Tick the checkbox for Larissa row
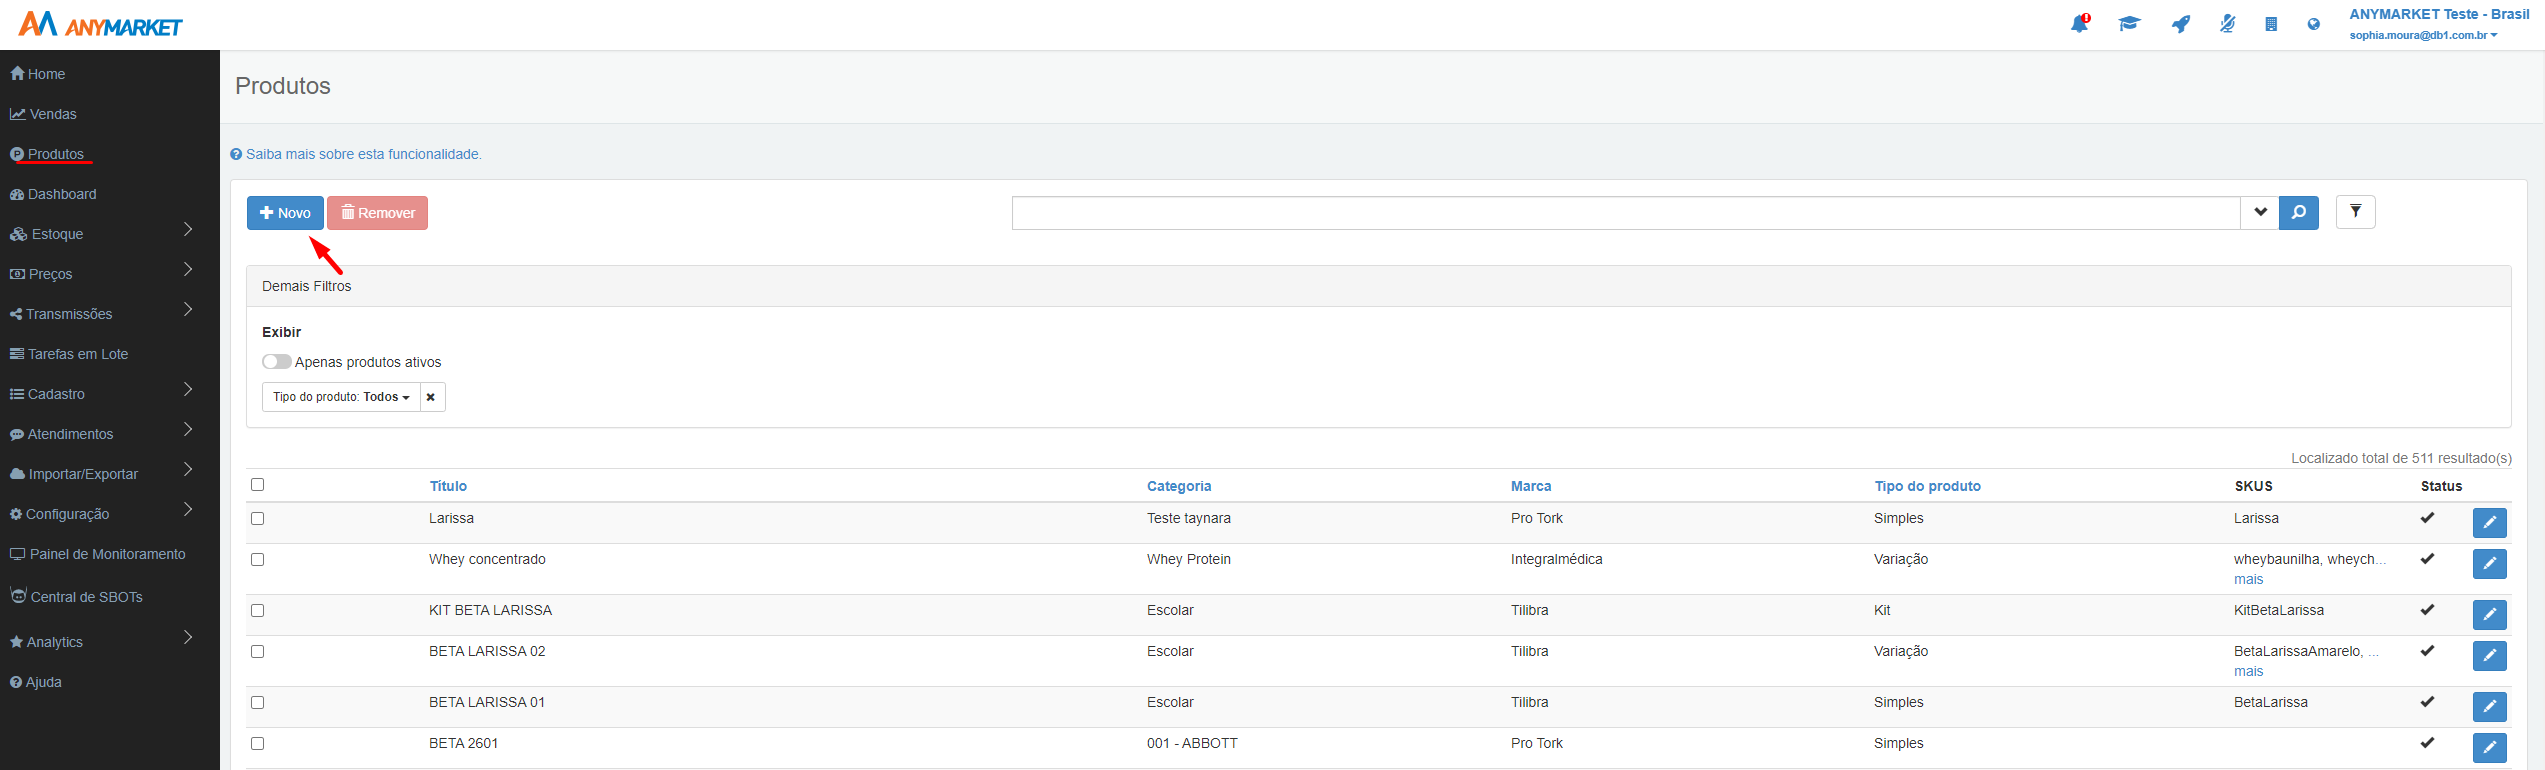This screenshot has height=770, width=2545. point(257,518)
